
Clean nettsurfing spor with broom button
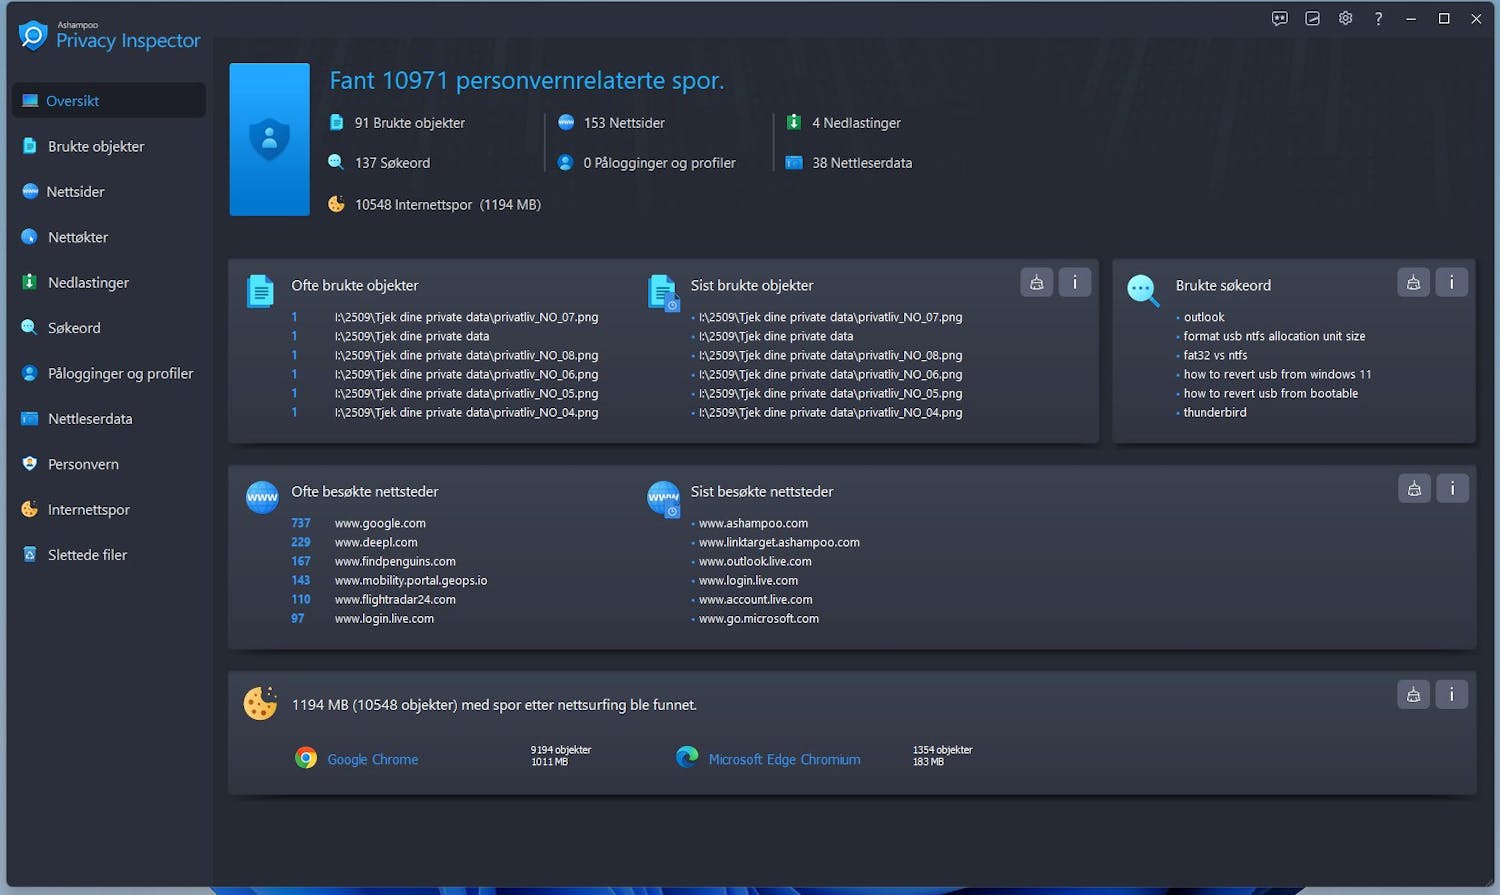1413,695
